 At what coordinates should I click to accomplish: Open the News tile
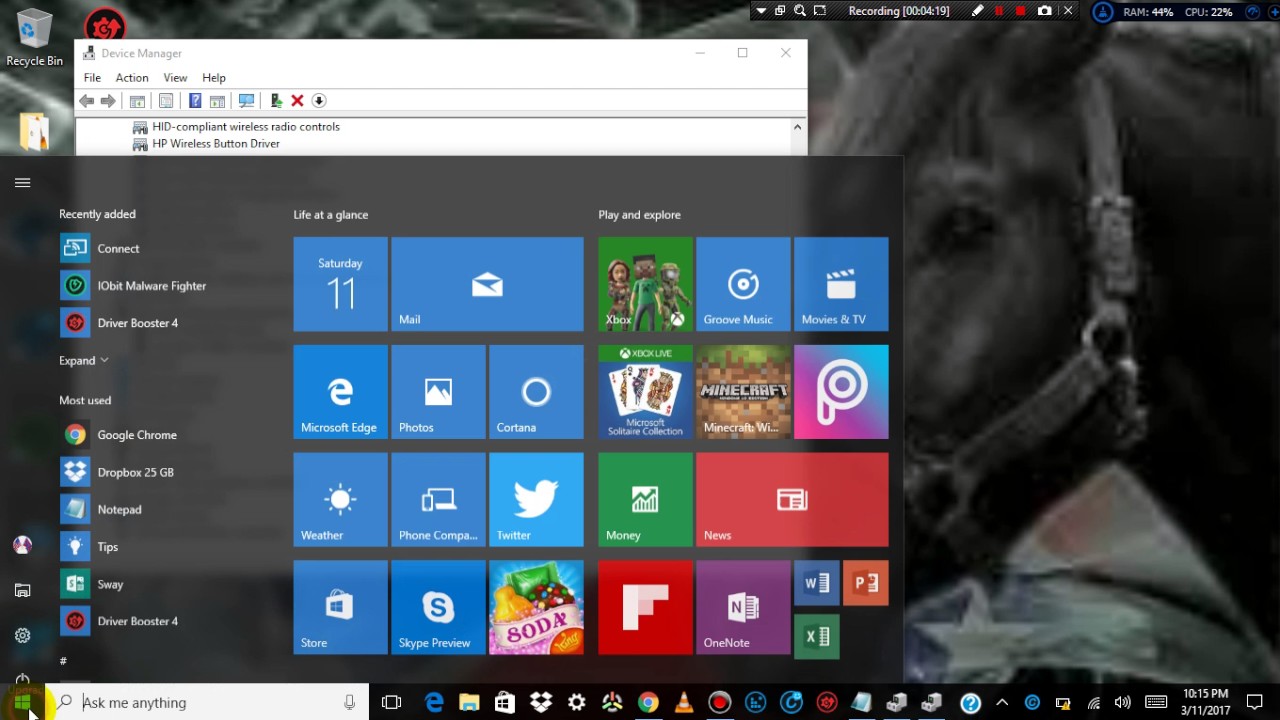click(792, 500)
